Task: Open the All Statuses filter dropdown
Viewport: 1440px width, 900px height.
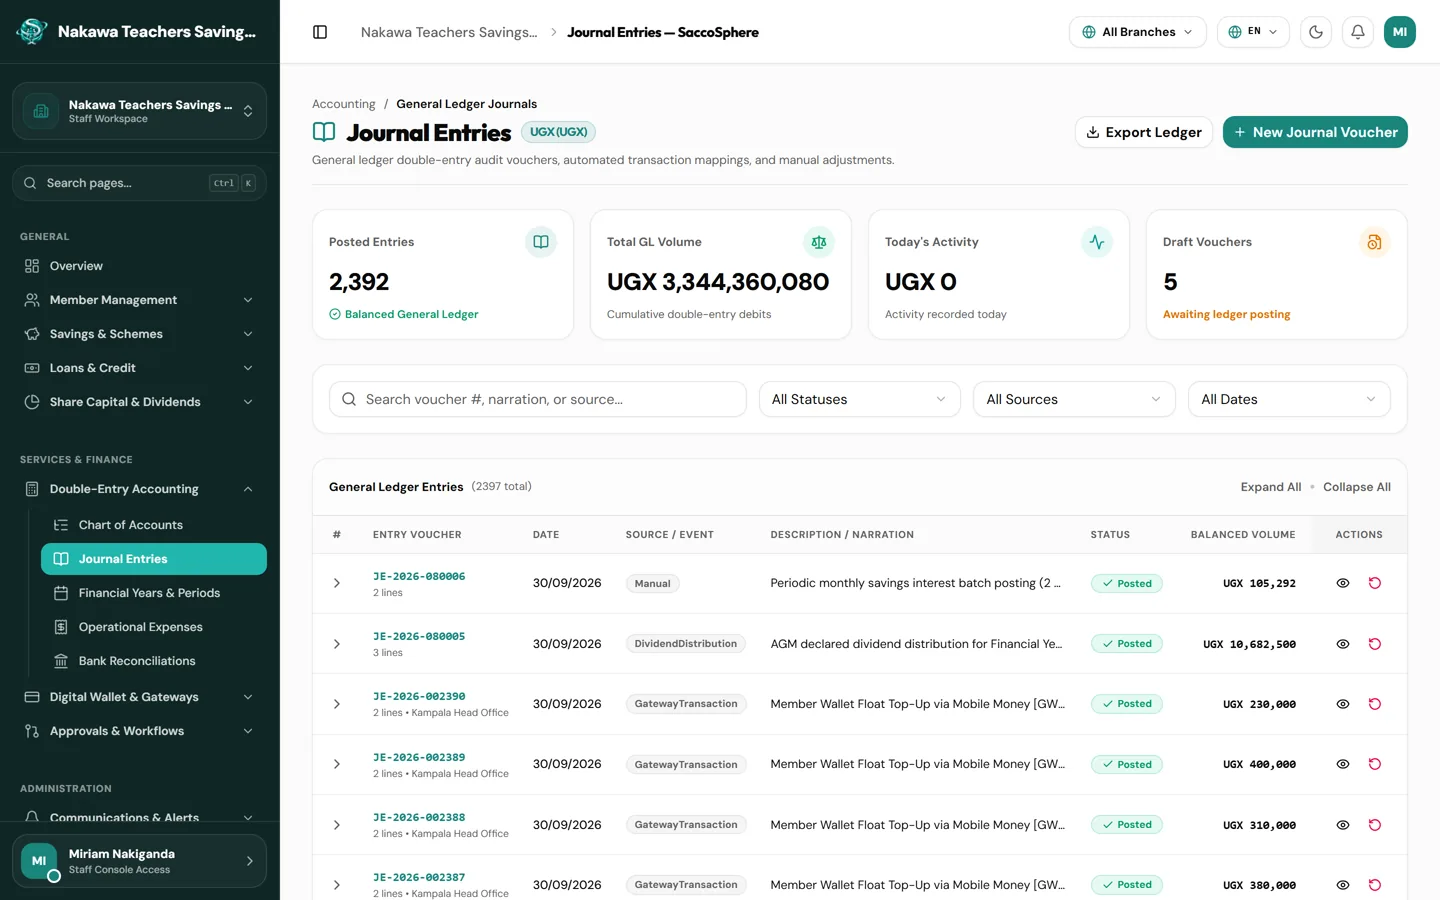Action: (x=860, y=399)
